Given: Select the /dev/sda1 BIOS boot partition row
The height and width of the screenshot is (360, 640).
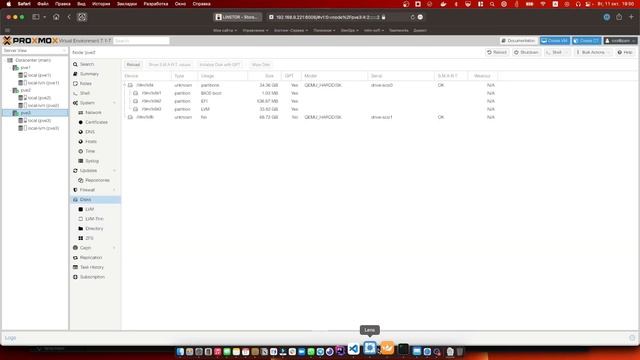Looking at the screenshot, I should [310, 93].
